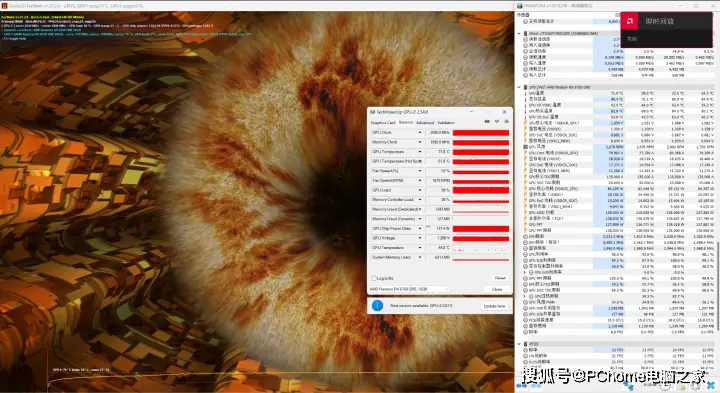Screen dimensions: 720x393
Task: Click the blue info icon in update banner
Action: pos(377,305)
